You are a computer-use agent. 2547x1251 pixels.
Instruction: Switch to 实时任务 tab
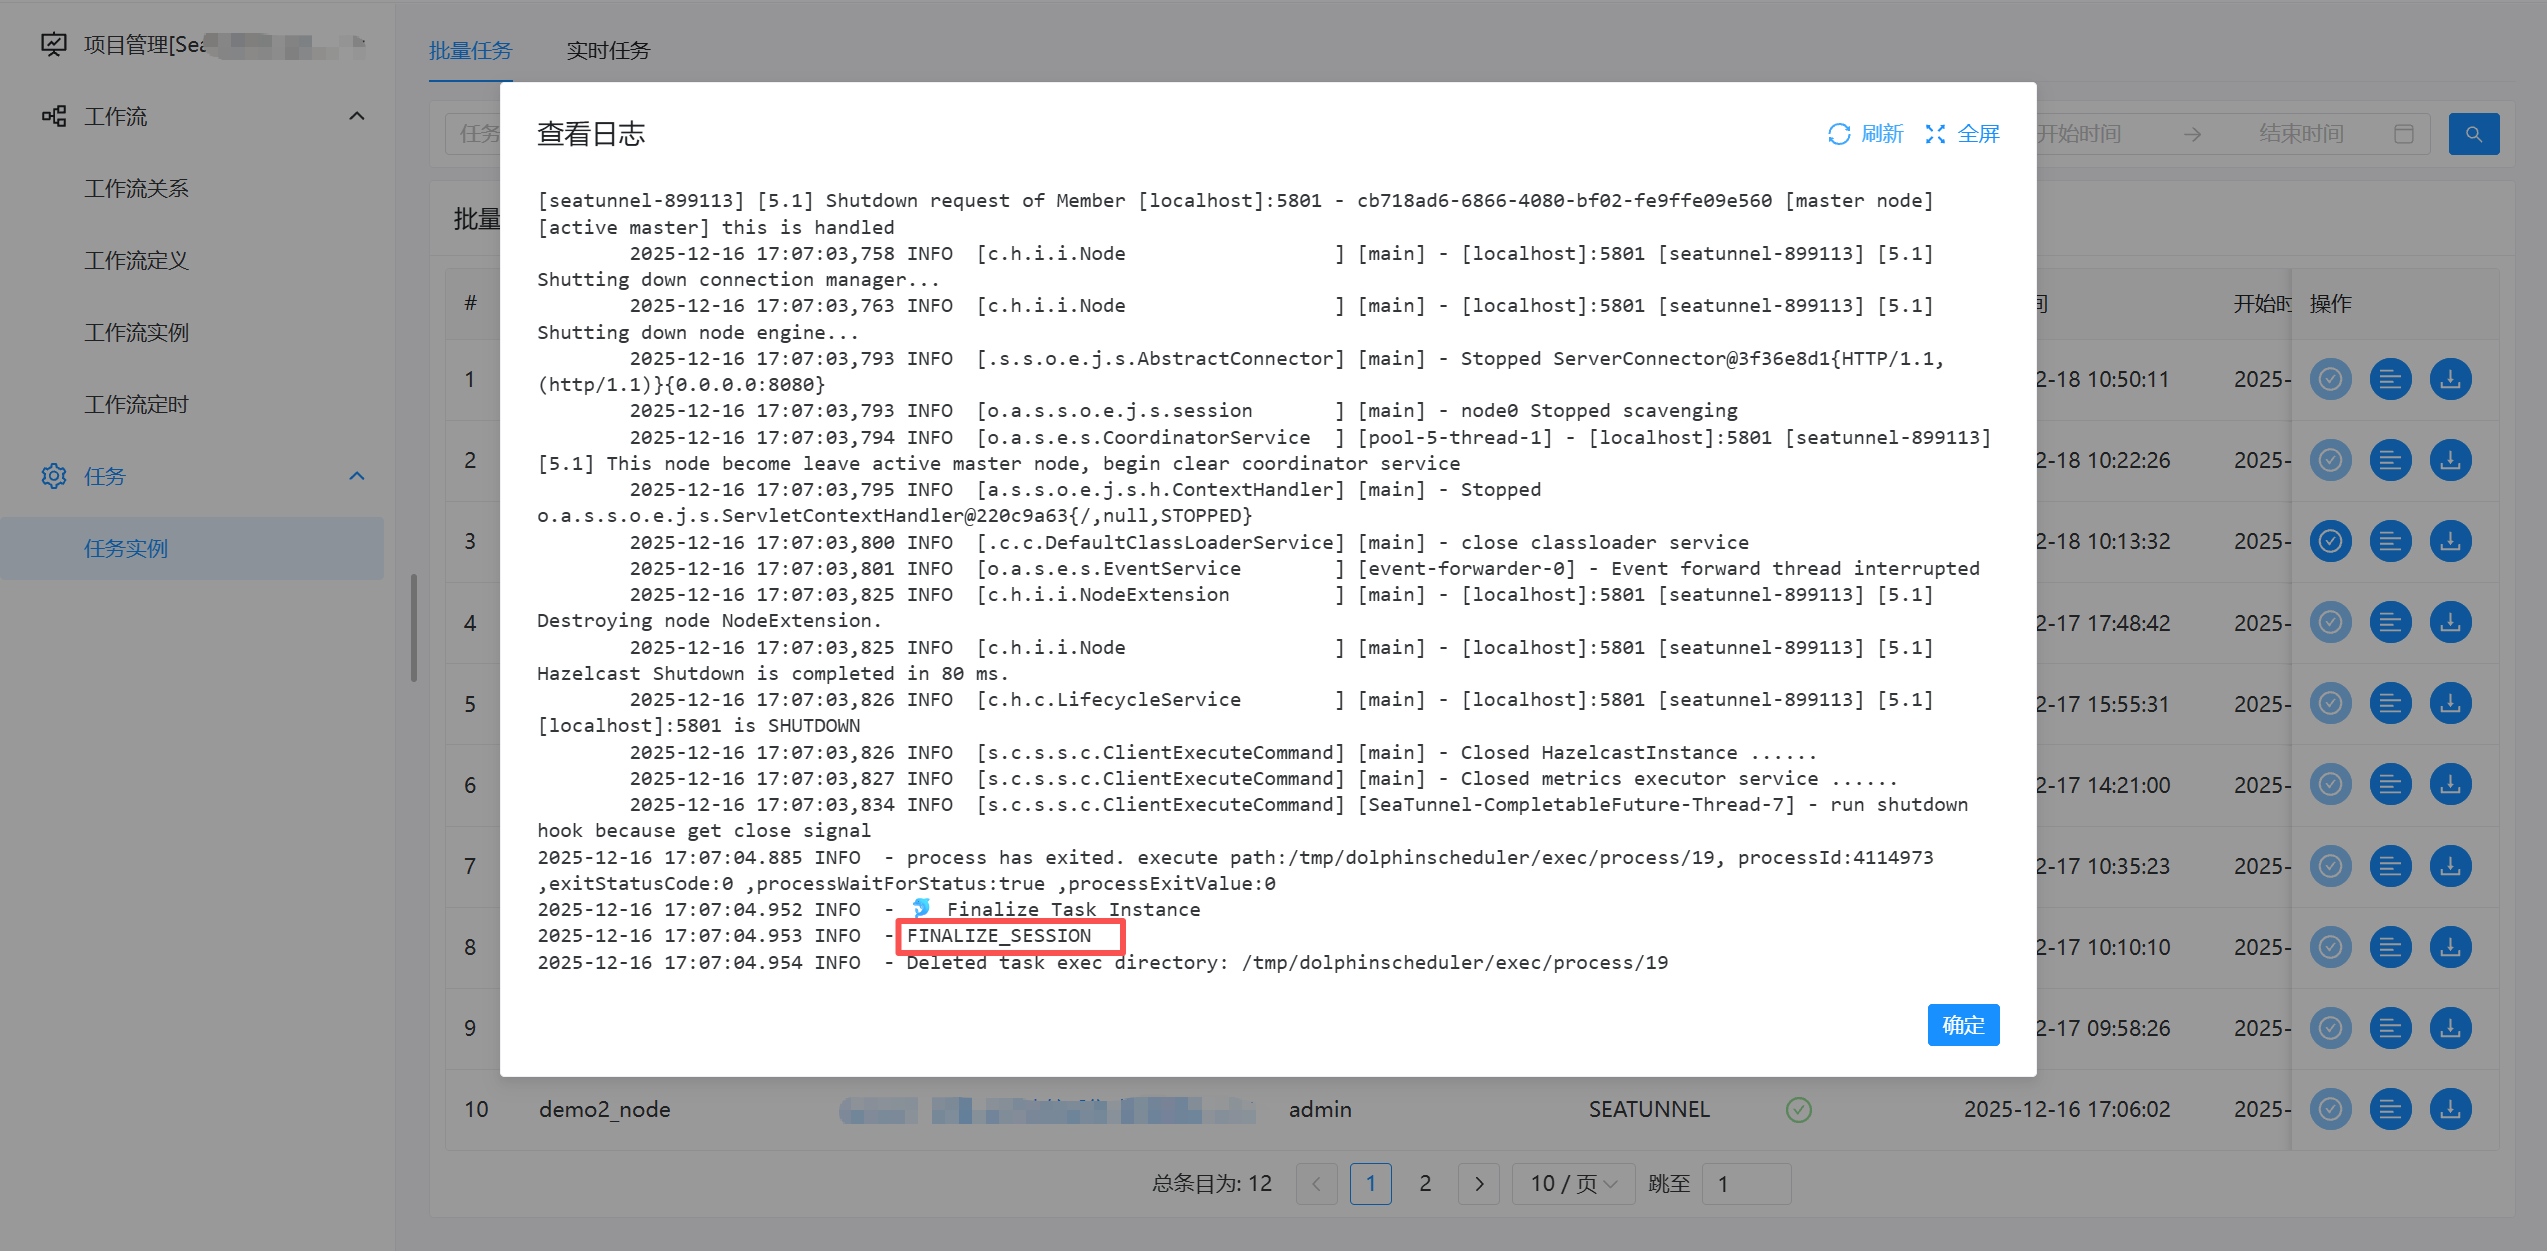(x=608, y=51)
